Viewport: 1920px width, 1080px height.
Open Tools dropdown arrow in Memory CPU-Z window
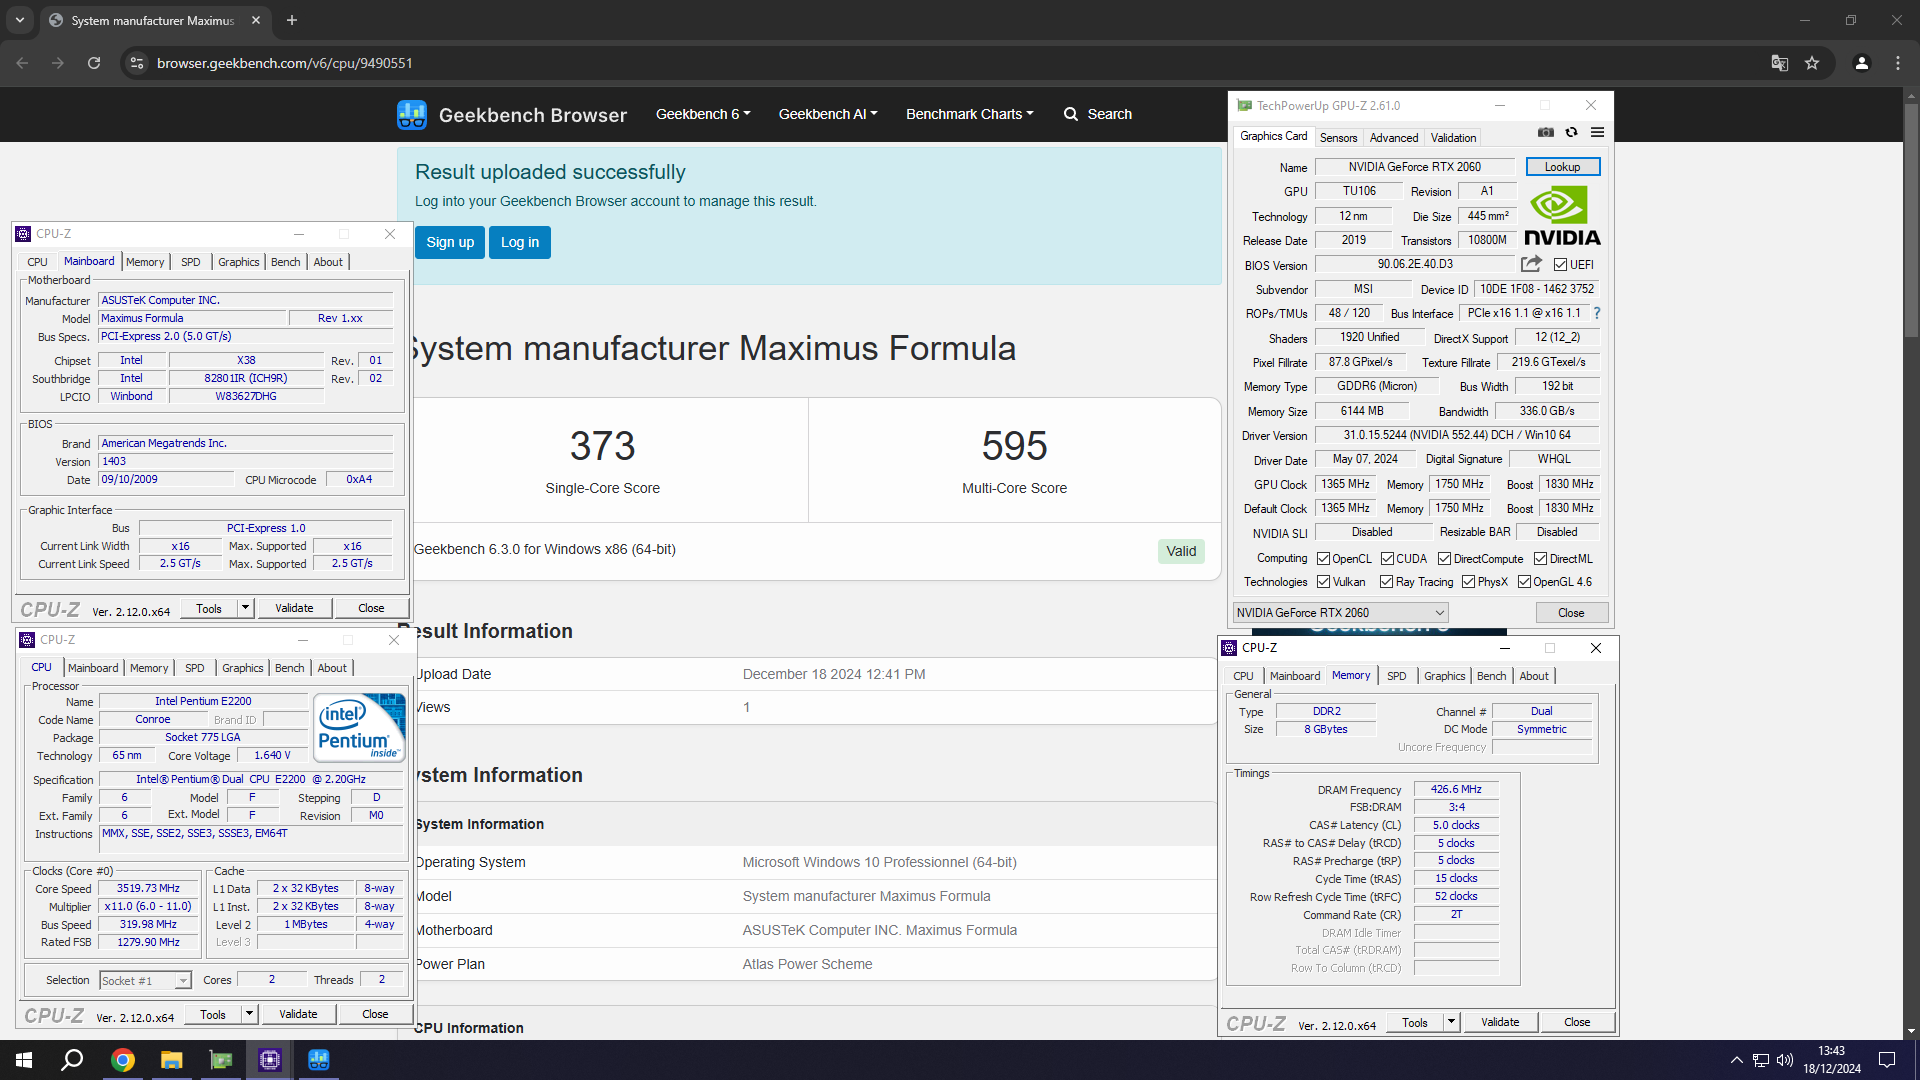tap(1451, 1022)
